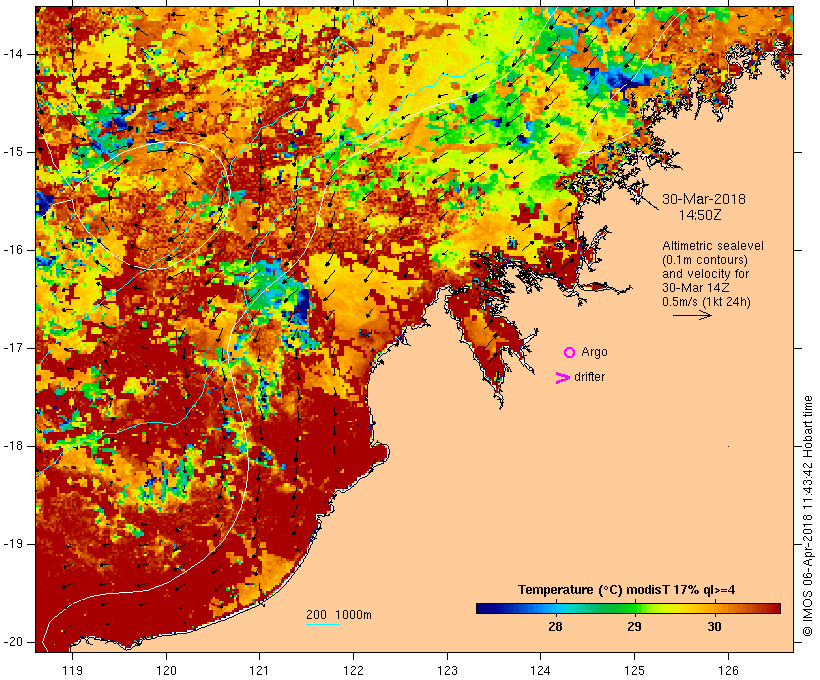Click the 'and velocity for' caption line
The image size is (820, 680).
(x=705, y=274)
